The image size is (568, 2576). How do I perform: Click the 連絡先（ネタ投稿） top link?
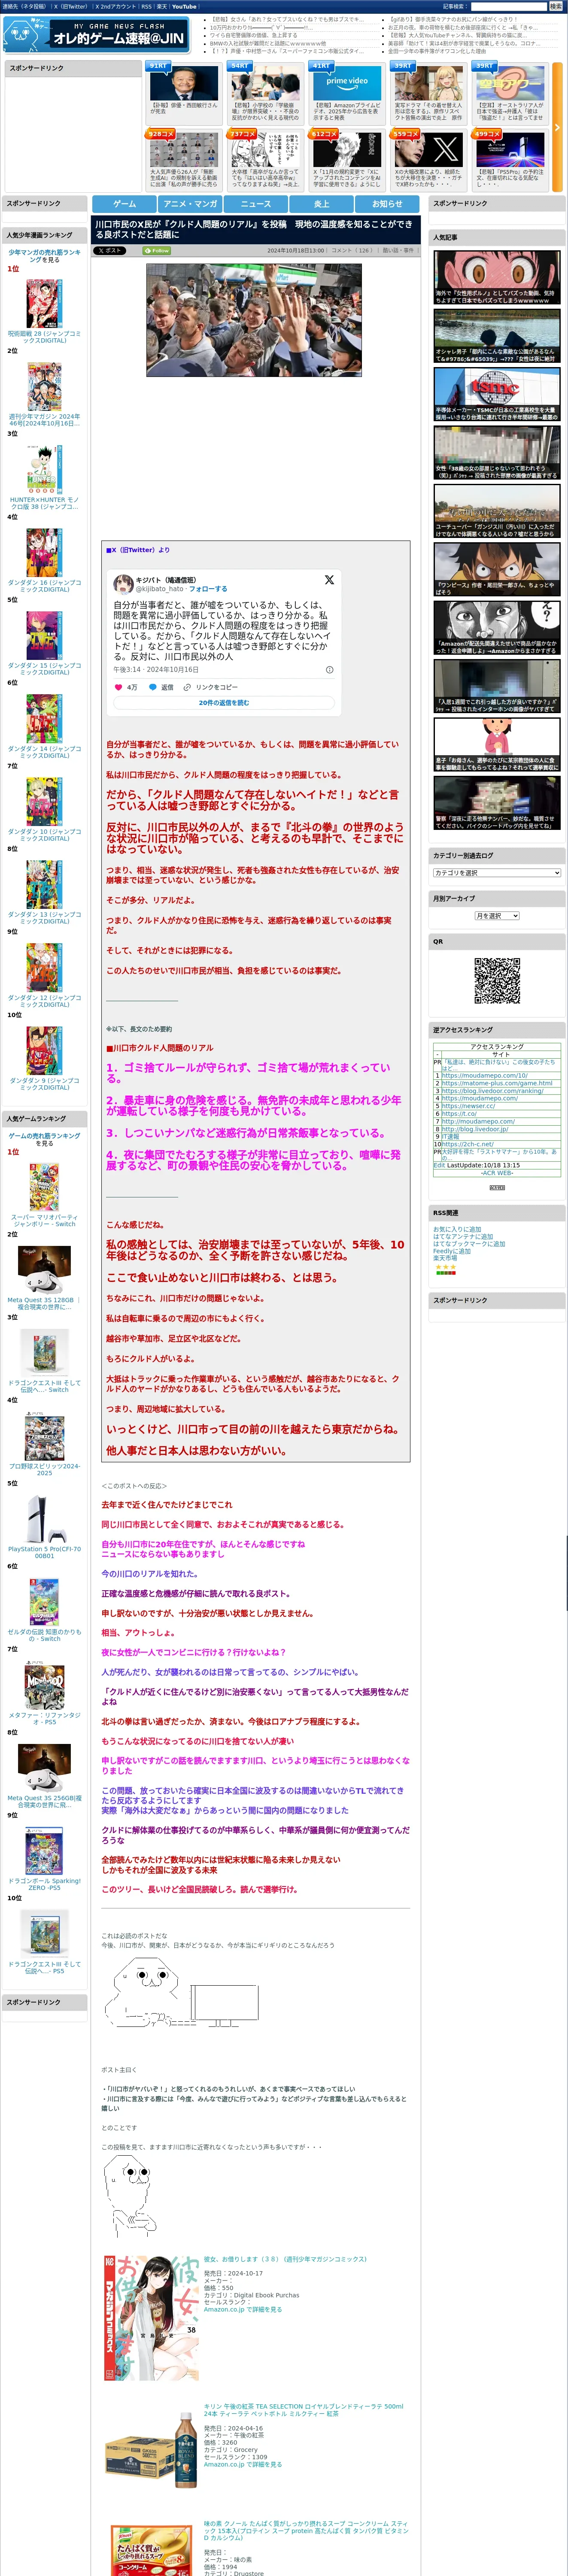pyautogui.click(x=24, y=6)
